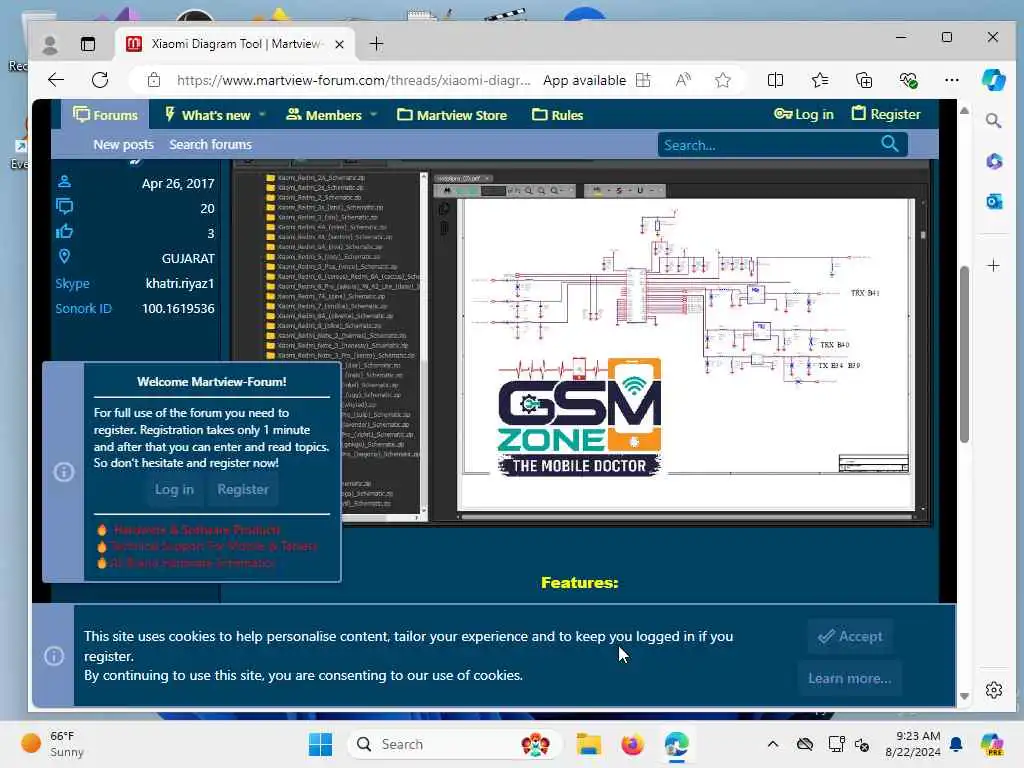Select Sonork ID 100.1619536
The width and height of the screenshot is (1024, 768).
tap(178, 308)
